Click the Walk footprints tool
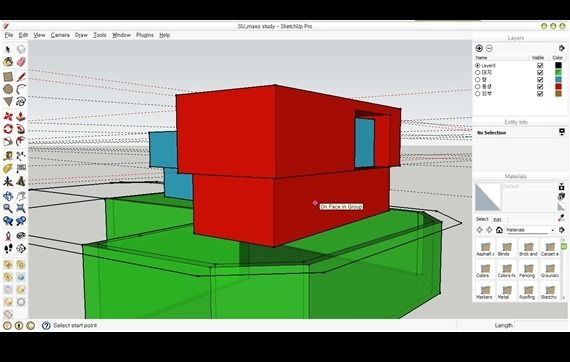Image resolution: width=570 pixels, height=362 pixels. pos(8,249)
